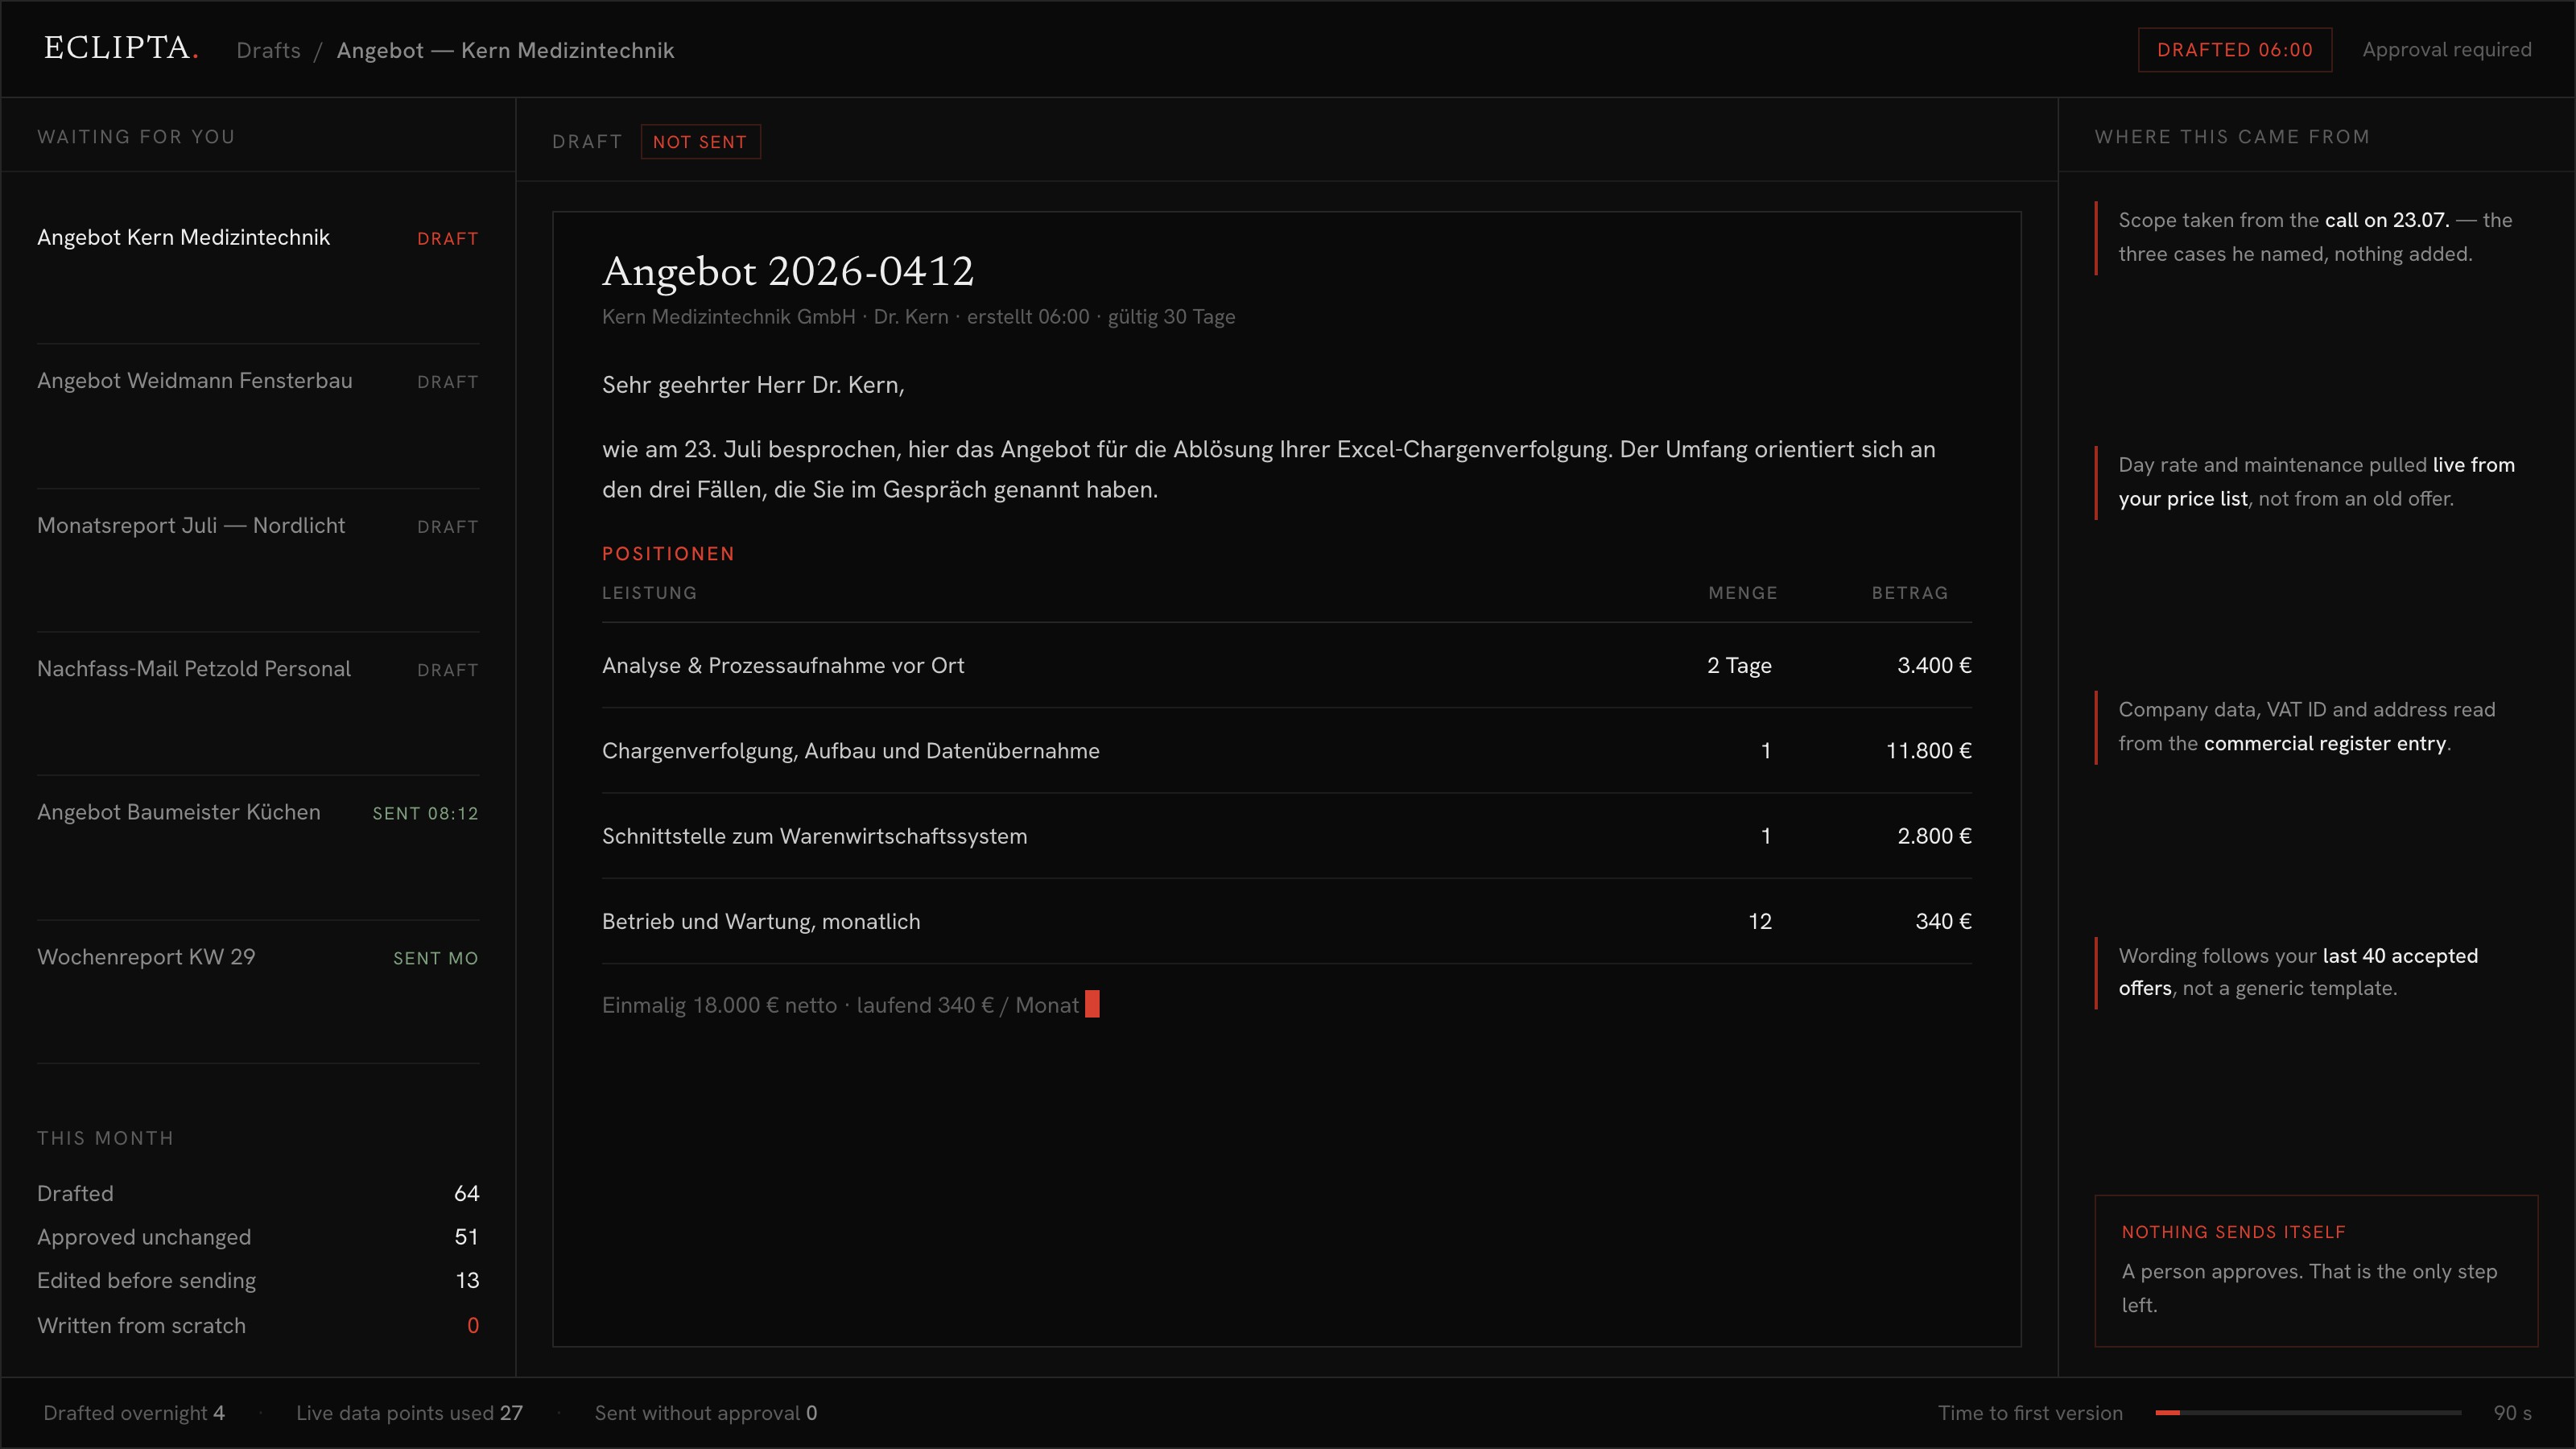Viewport: 2576px width, 1449px height.
Task: Click the 2 Tage quantity cell
Action: point(1739,665)
